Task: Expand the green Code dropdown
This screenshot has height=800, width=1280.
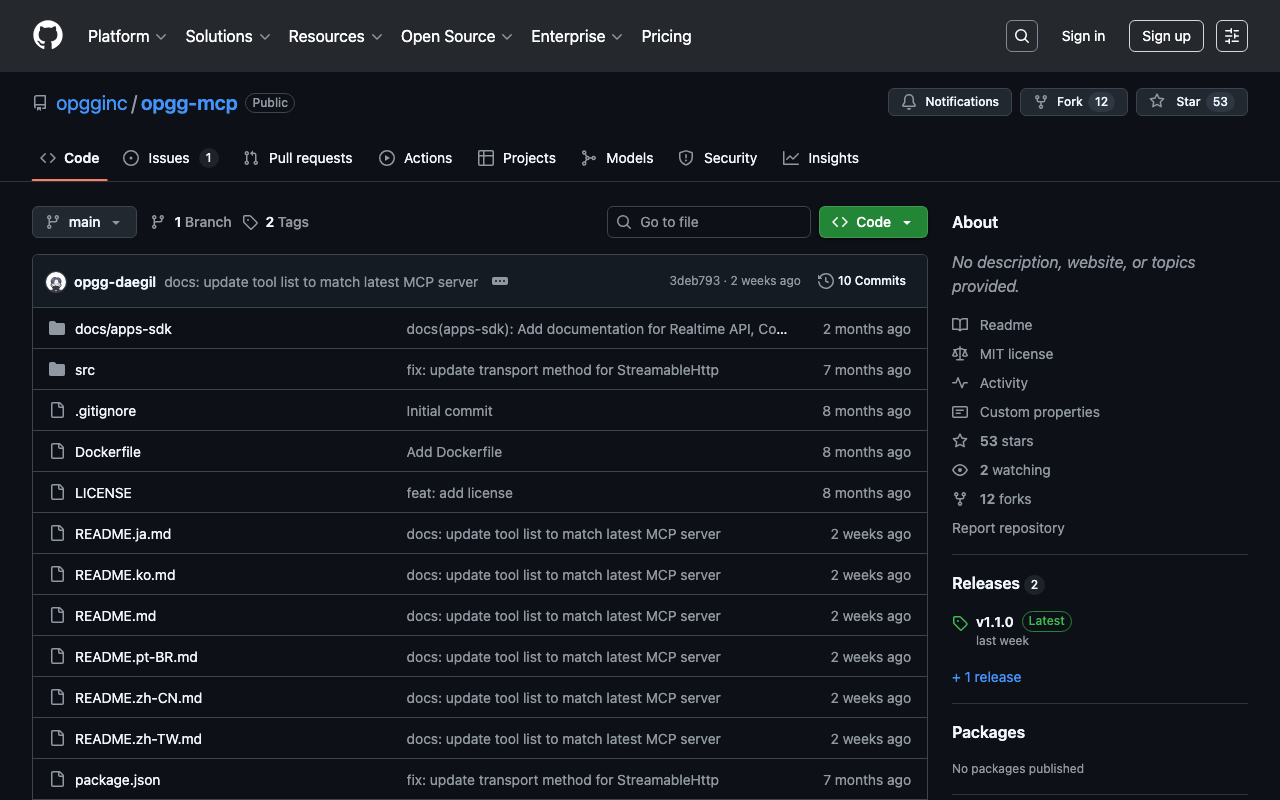Action: tap(872, 222)
